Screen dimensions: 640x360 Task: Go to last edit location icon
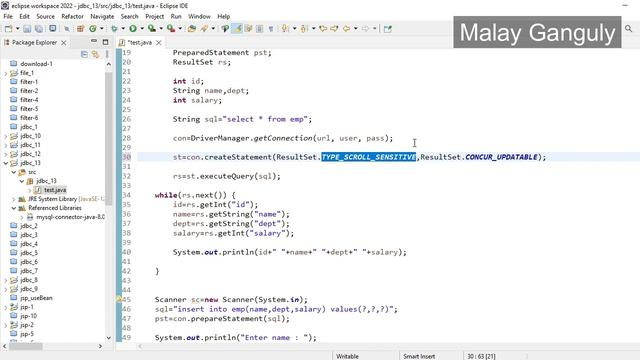click(323, 29)
